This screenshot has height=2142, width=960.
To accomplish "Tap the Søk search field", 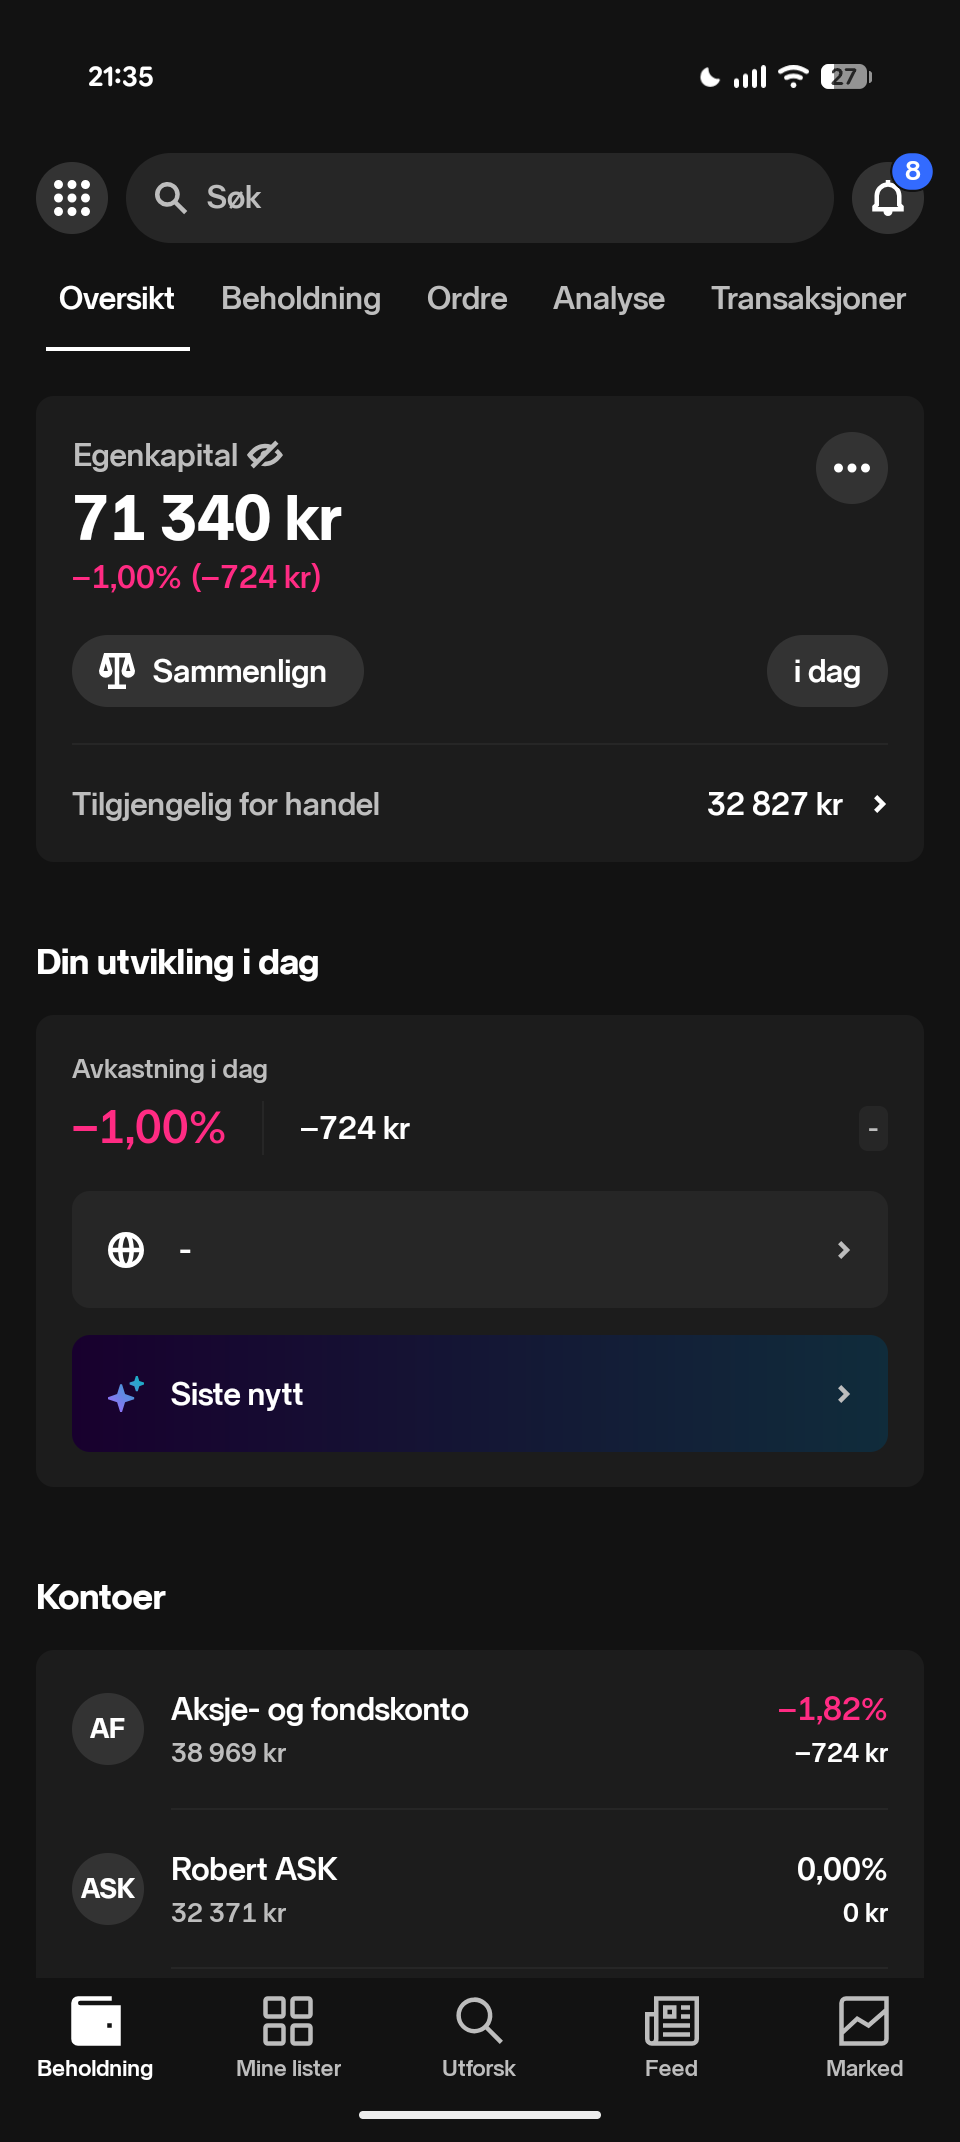I will (479, 198).
